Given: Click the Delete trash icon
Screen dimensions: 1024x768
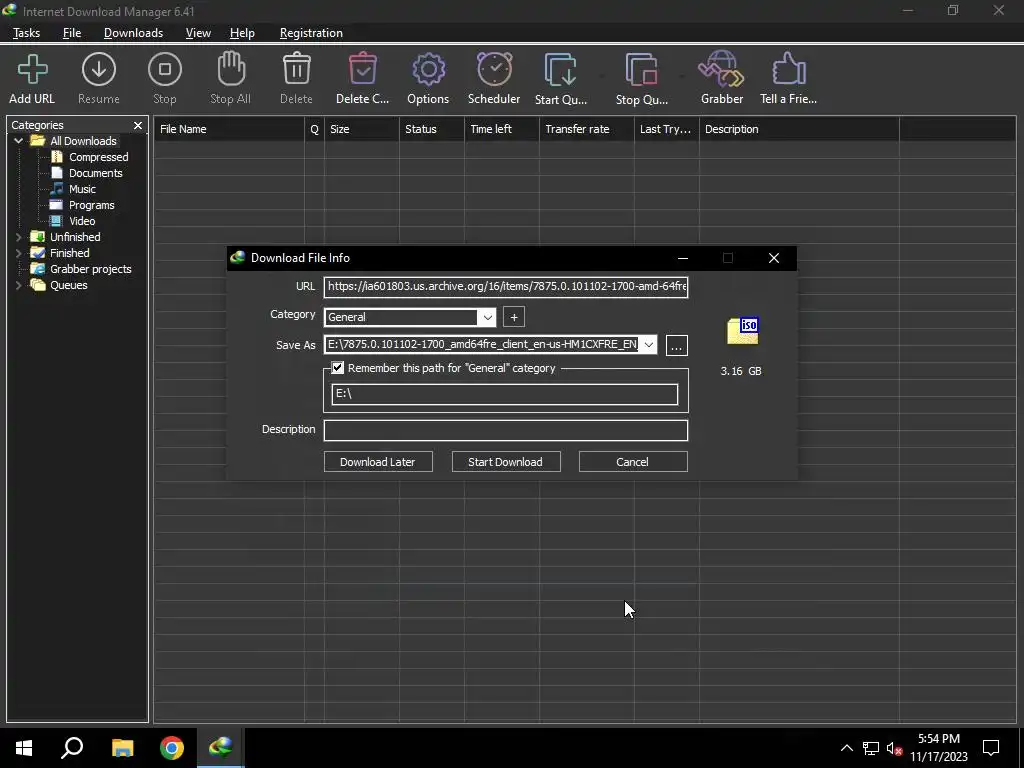Looking at the screenshot, I should (x=296, y=69).
